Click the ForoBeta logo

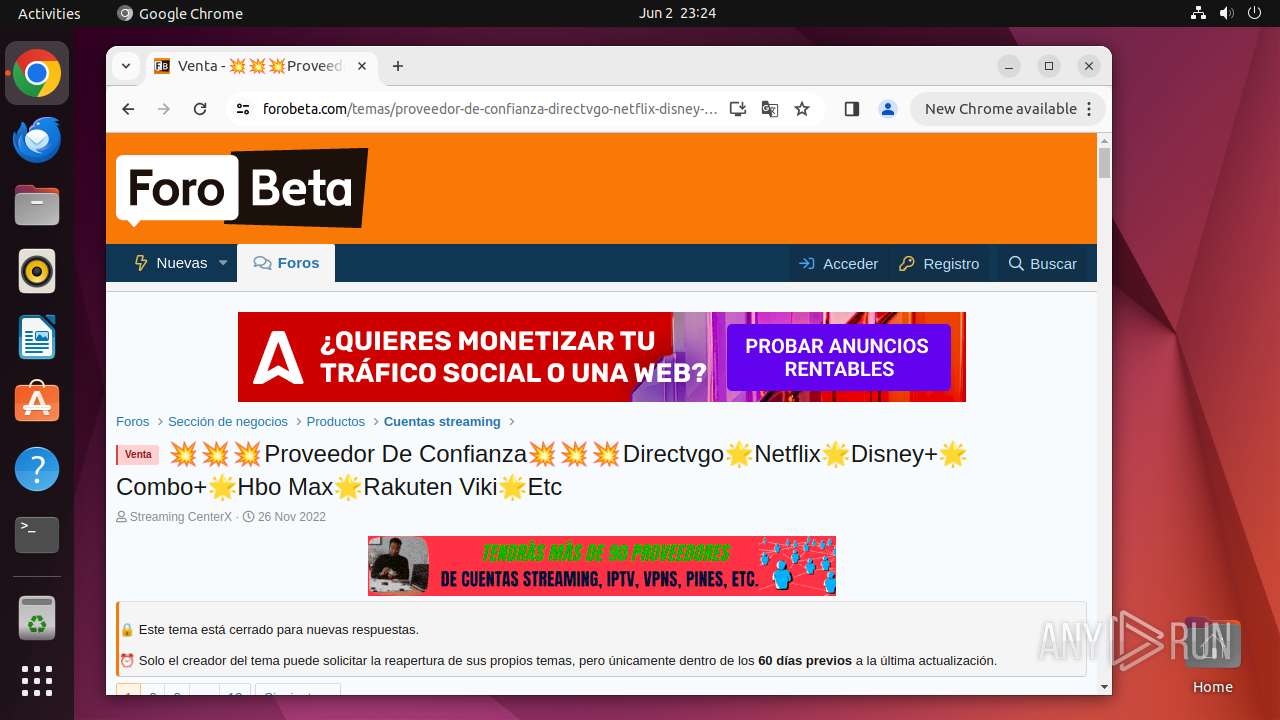pos(242,188)
